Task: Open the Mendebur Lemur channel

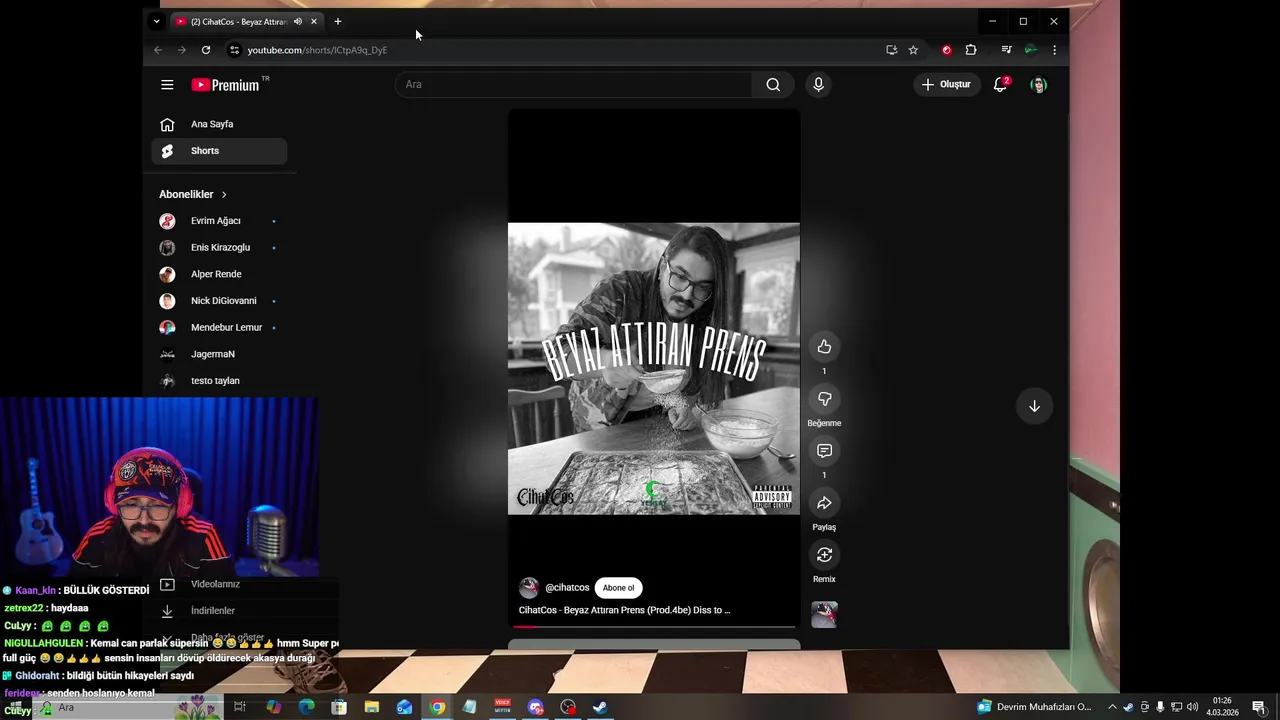Action: point(219,327)
